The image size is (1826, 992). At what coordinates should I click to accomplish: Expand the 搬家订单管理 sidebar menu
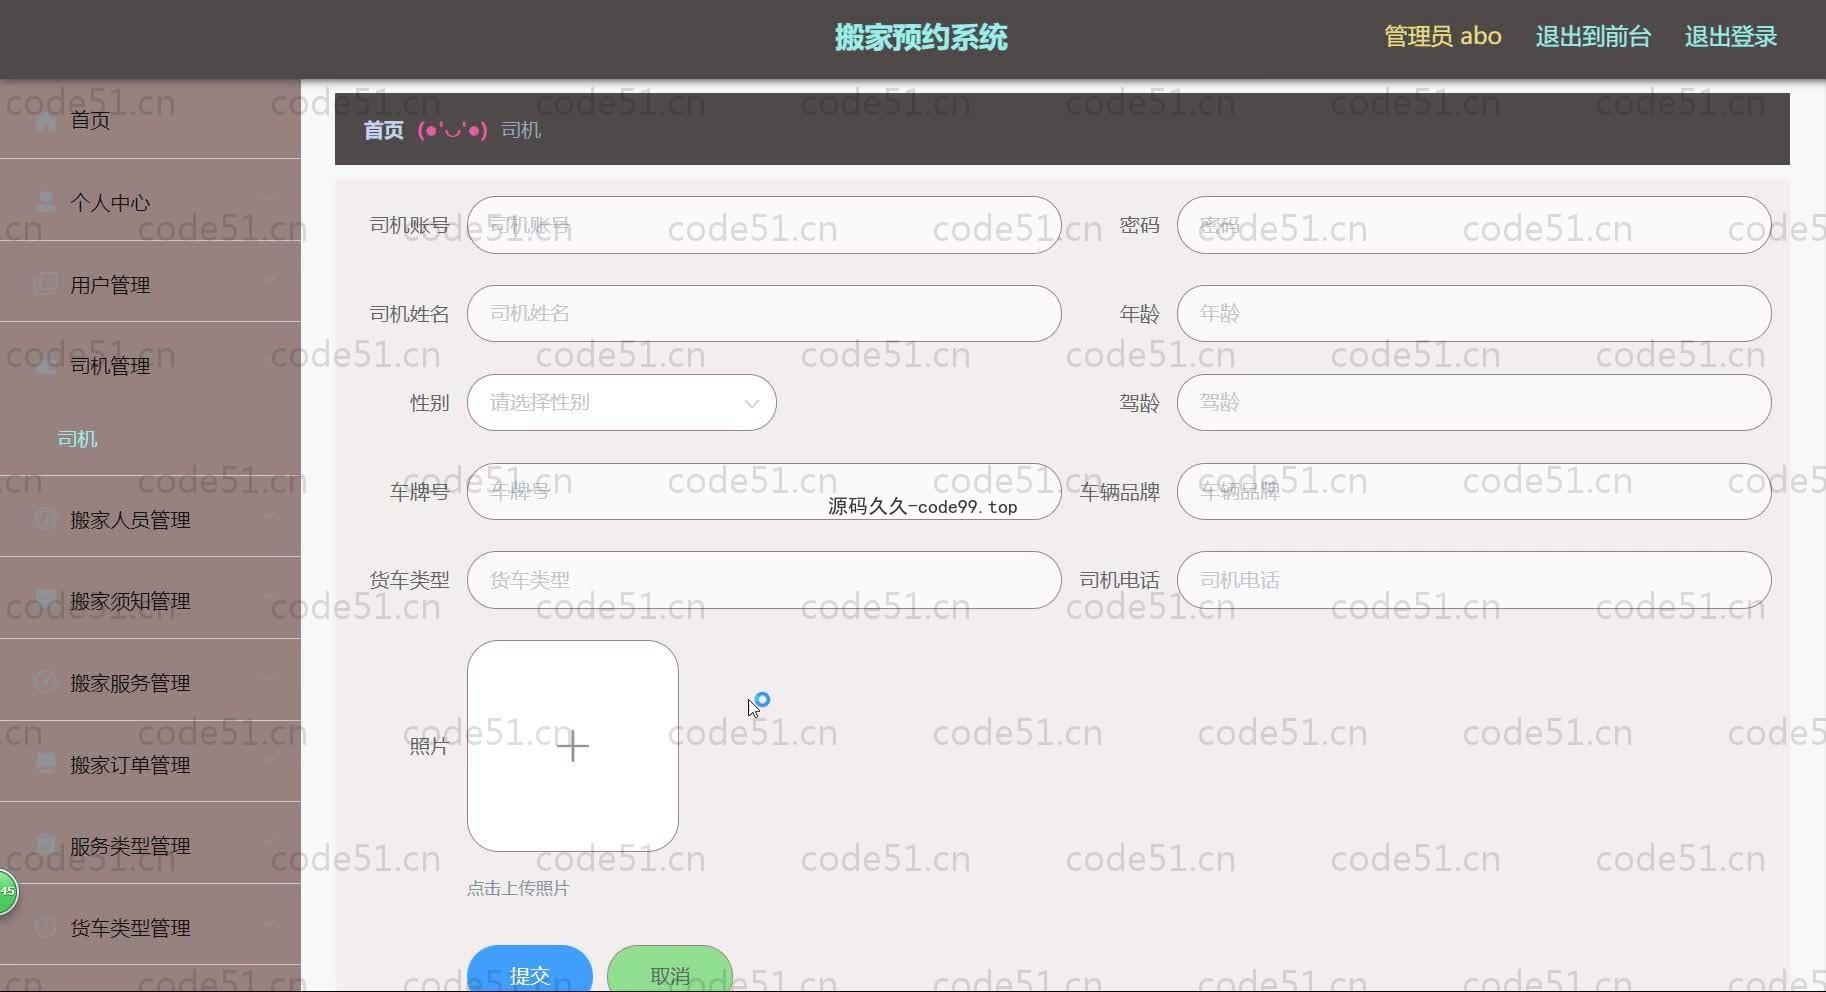coord(150,765)
